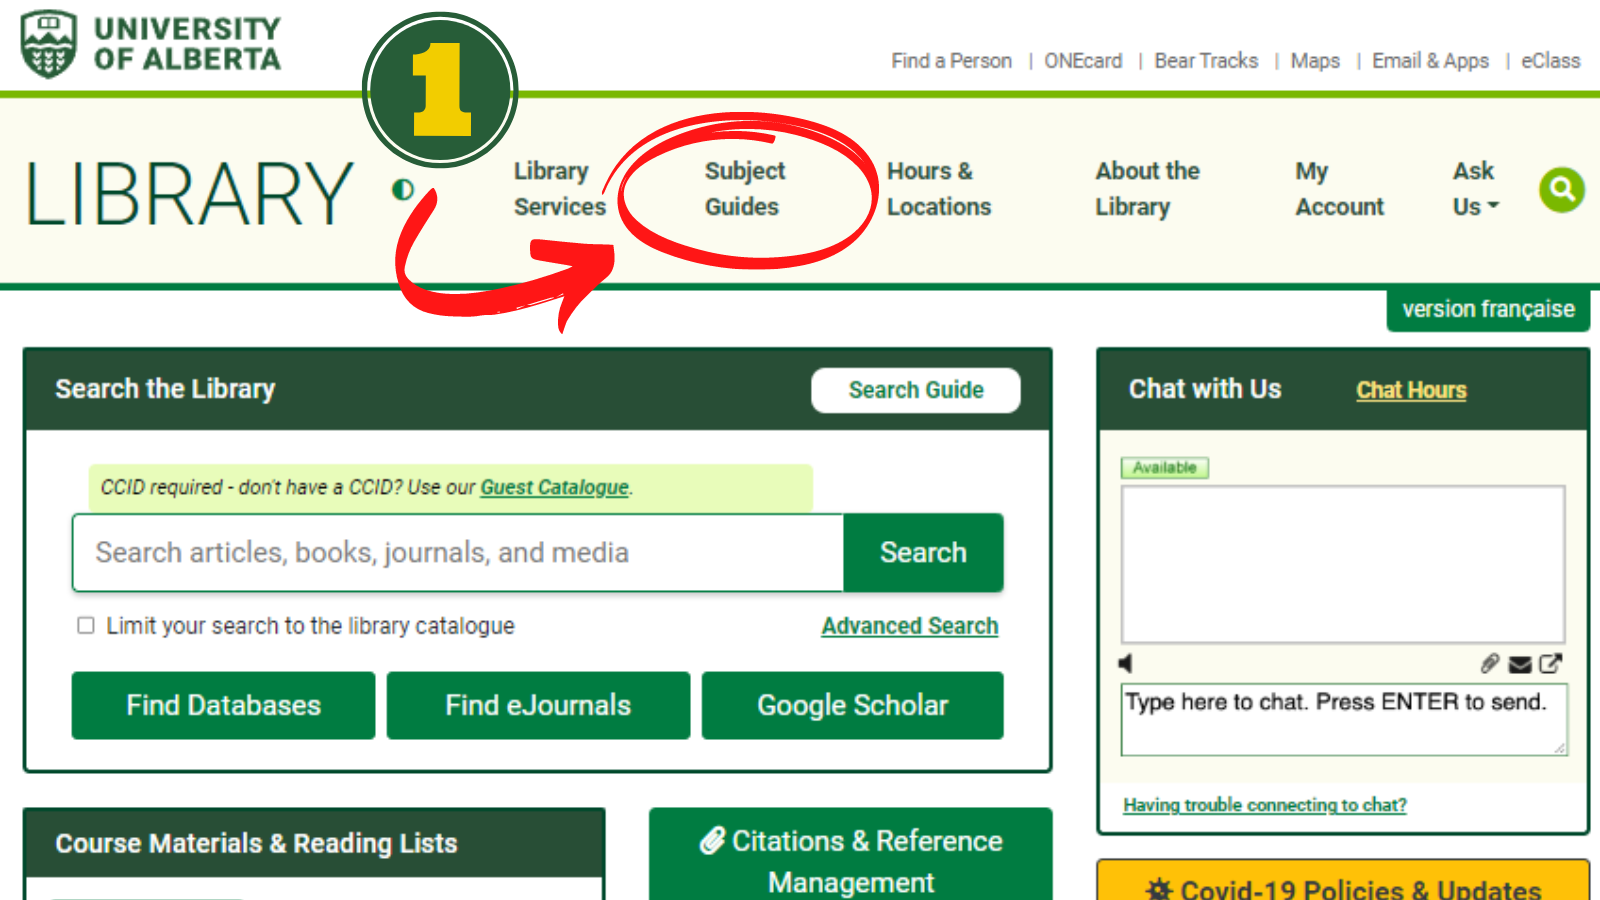Tick the limit search to library catalogue checkbox
Screen dimensions: 1600x900
click(86, 625)
